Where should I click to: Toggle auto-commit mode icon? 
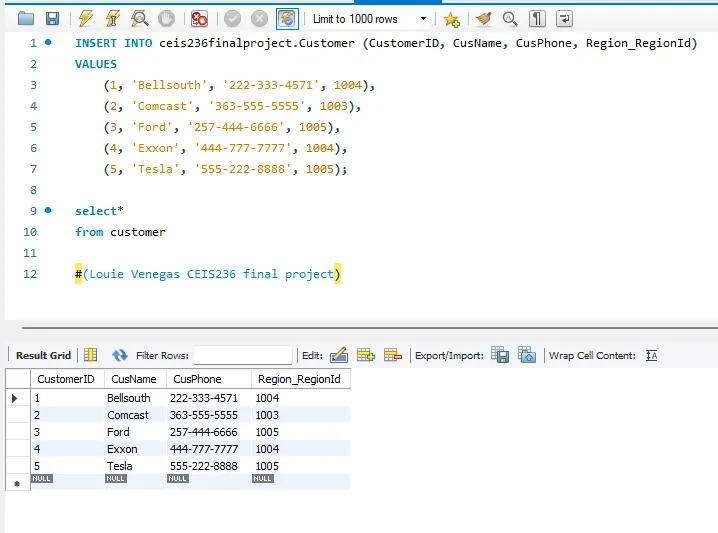click(287, 19)
